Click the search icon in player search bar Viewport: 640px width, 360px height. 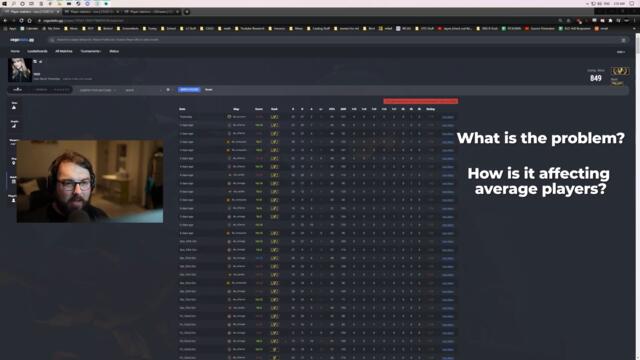coord(52,40)
